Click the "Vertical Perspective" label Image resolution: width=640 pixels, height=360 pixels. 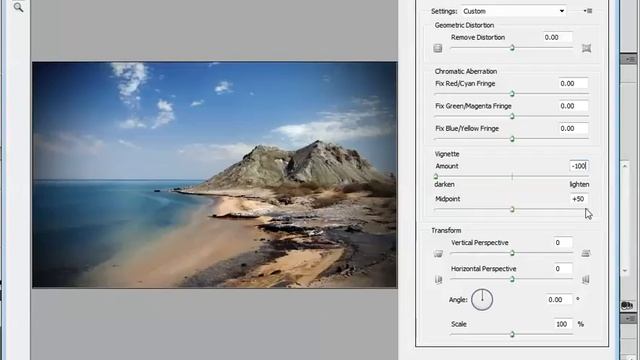tap(480, 242)
